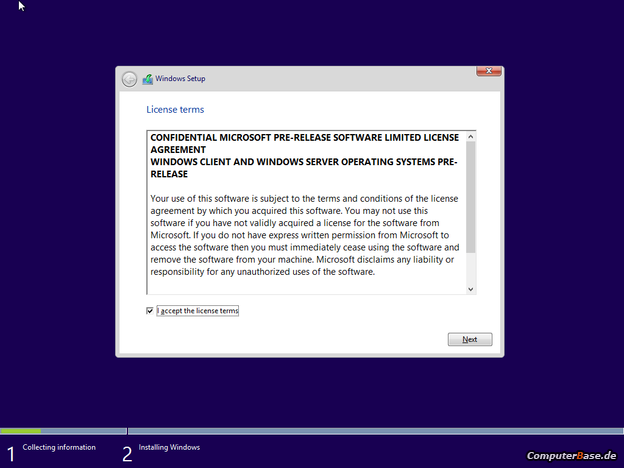Click the bold CONFIDENTIAL MICROSOFT PRE-RELEASE heading
The height and width of the screenshot is (468, 624).
(300, 137)
